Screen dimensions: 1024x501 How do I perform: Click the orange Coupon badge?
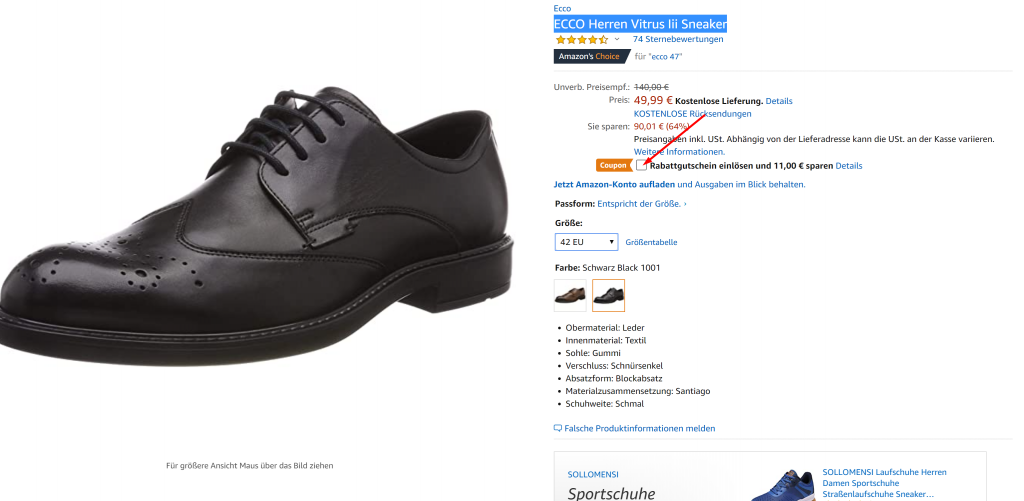tap(614, 165)
